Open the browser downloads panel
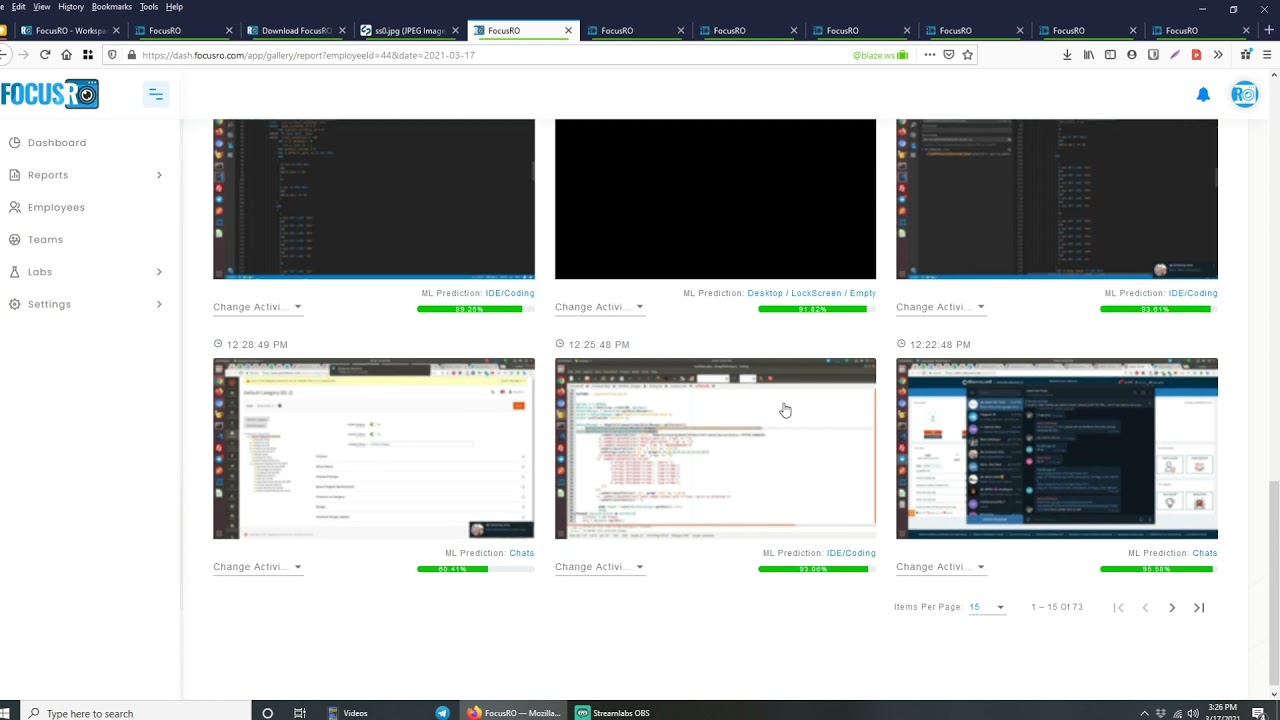The height and width of the screenshot is (720, 1280). tap(1067, 55)
